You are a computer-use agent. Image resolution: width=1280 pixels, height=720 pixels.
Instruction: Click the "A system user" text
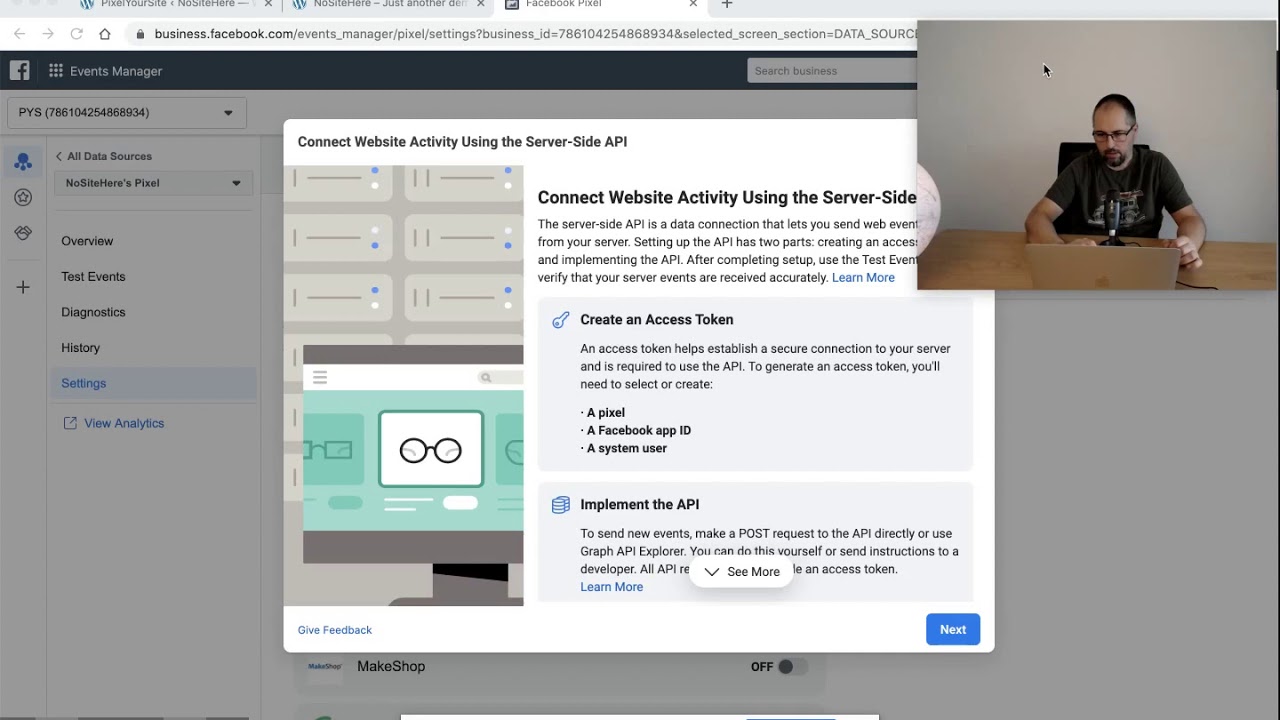627,449
